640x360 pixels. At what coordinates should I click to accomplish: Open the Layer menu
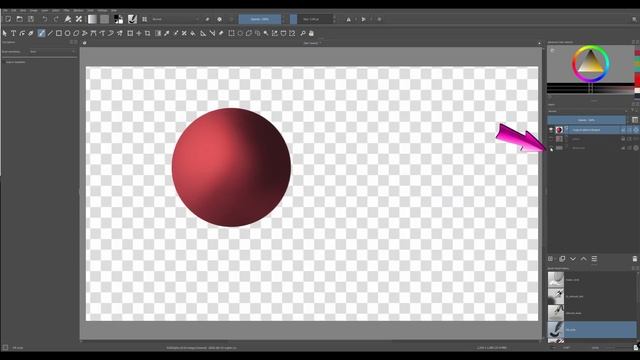[x=45, y=10]
